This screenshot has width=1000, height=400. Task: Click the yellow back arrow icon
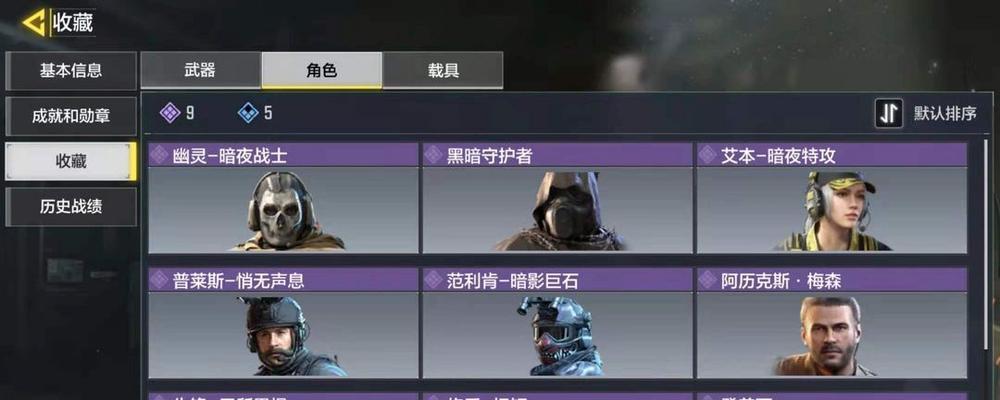pos(33,22)
